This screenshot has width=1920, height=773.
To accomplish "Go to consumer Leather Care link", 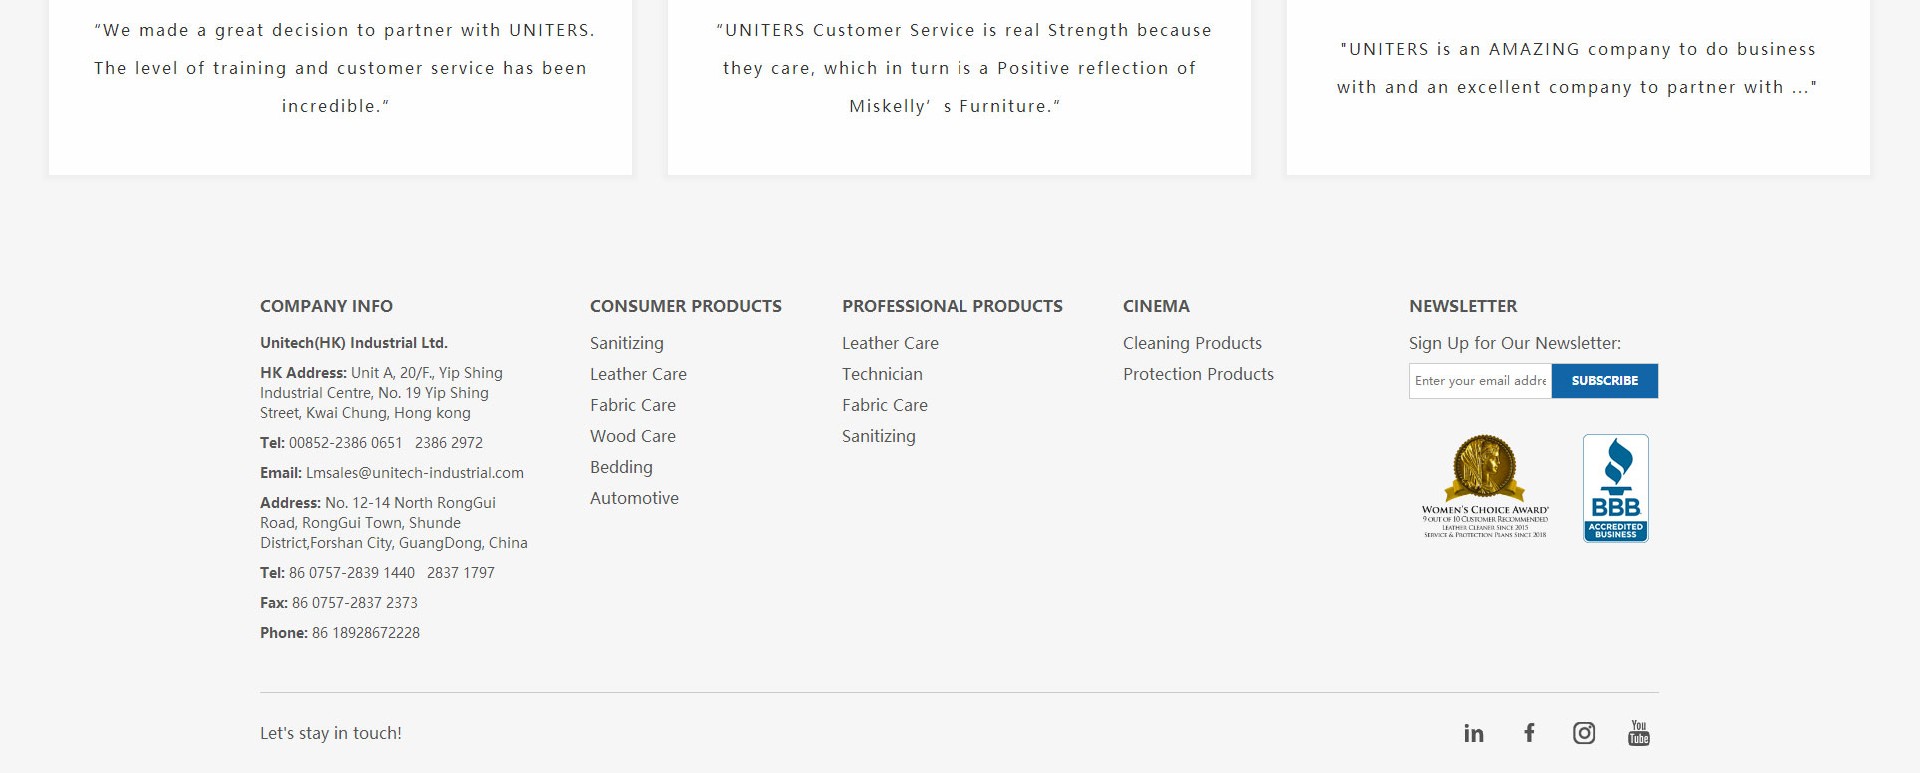I will 638,374.
